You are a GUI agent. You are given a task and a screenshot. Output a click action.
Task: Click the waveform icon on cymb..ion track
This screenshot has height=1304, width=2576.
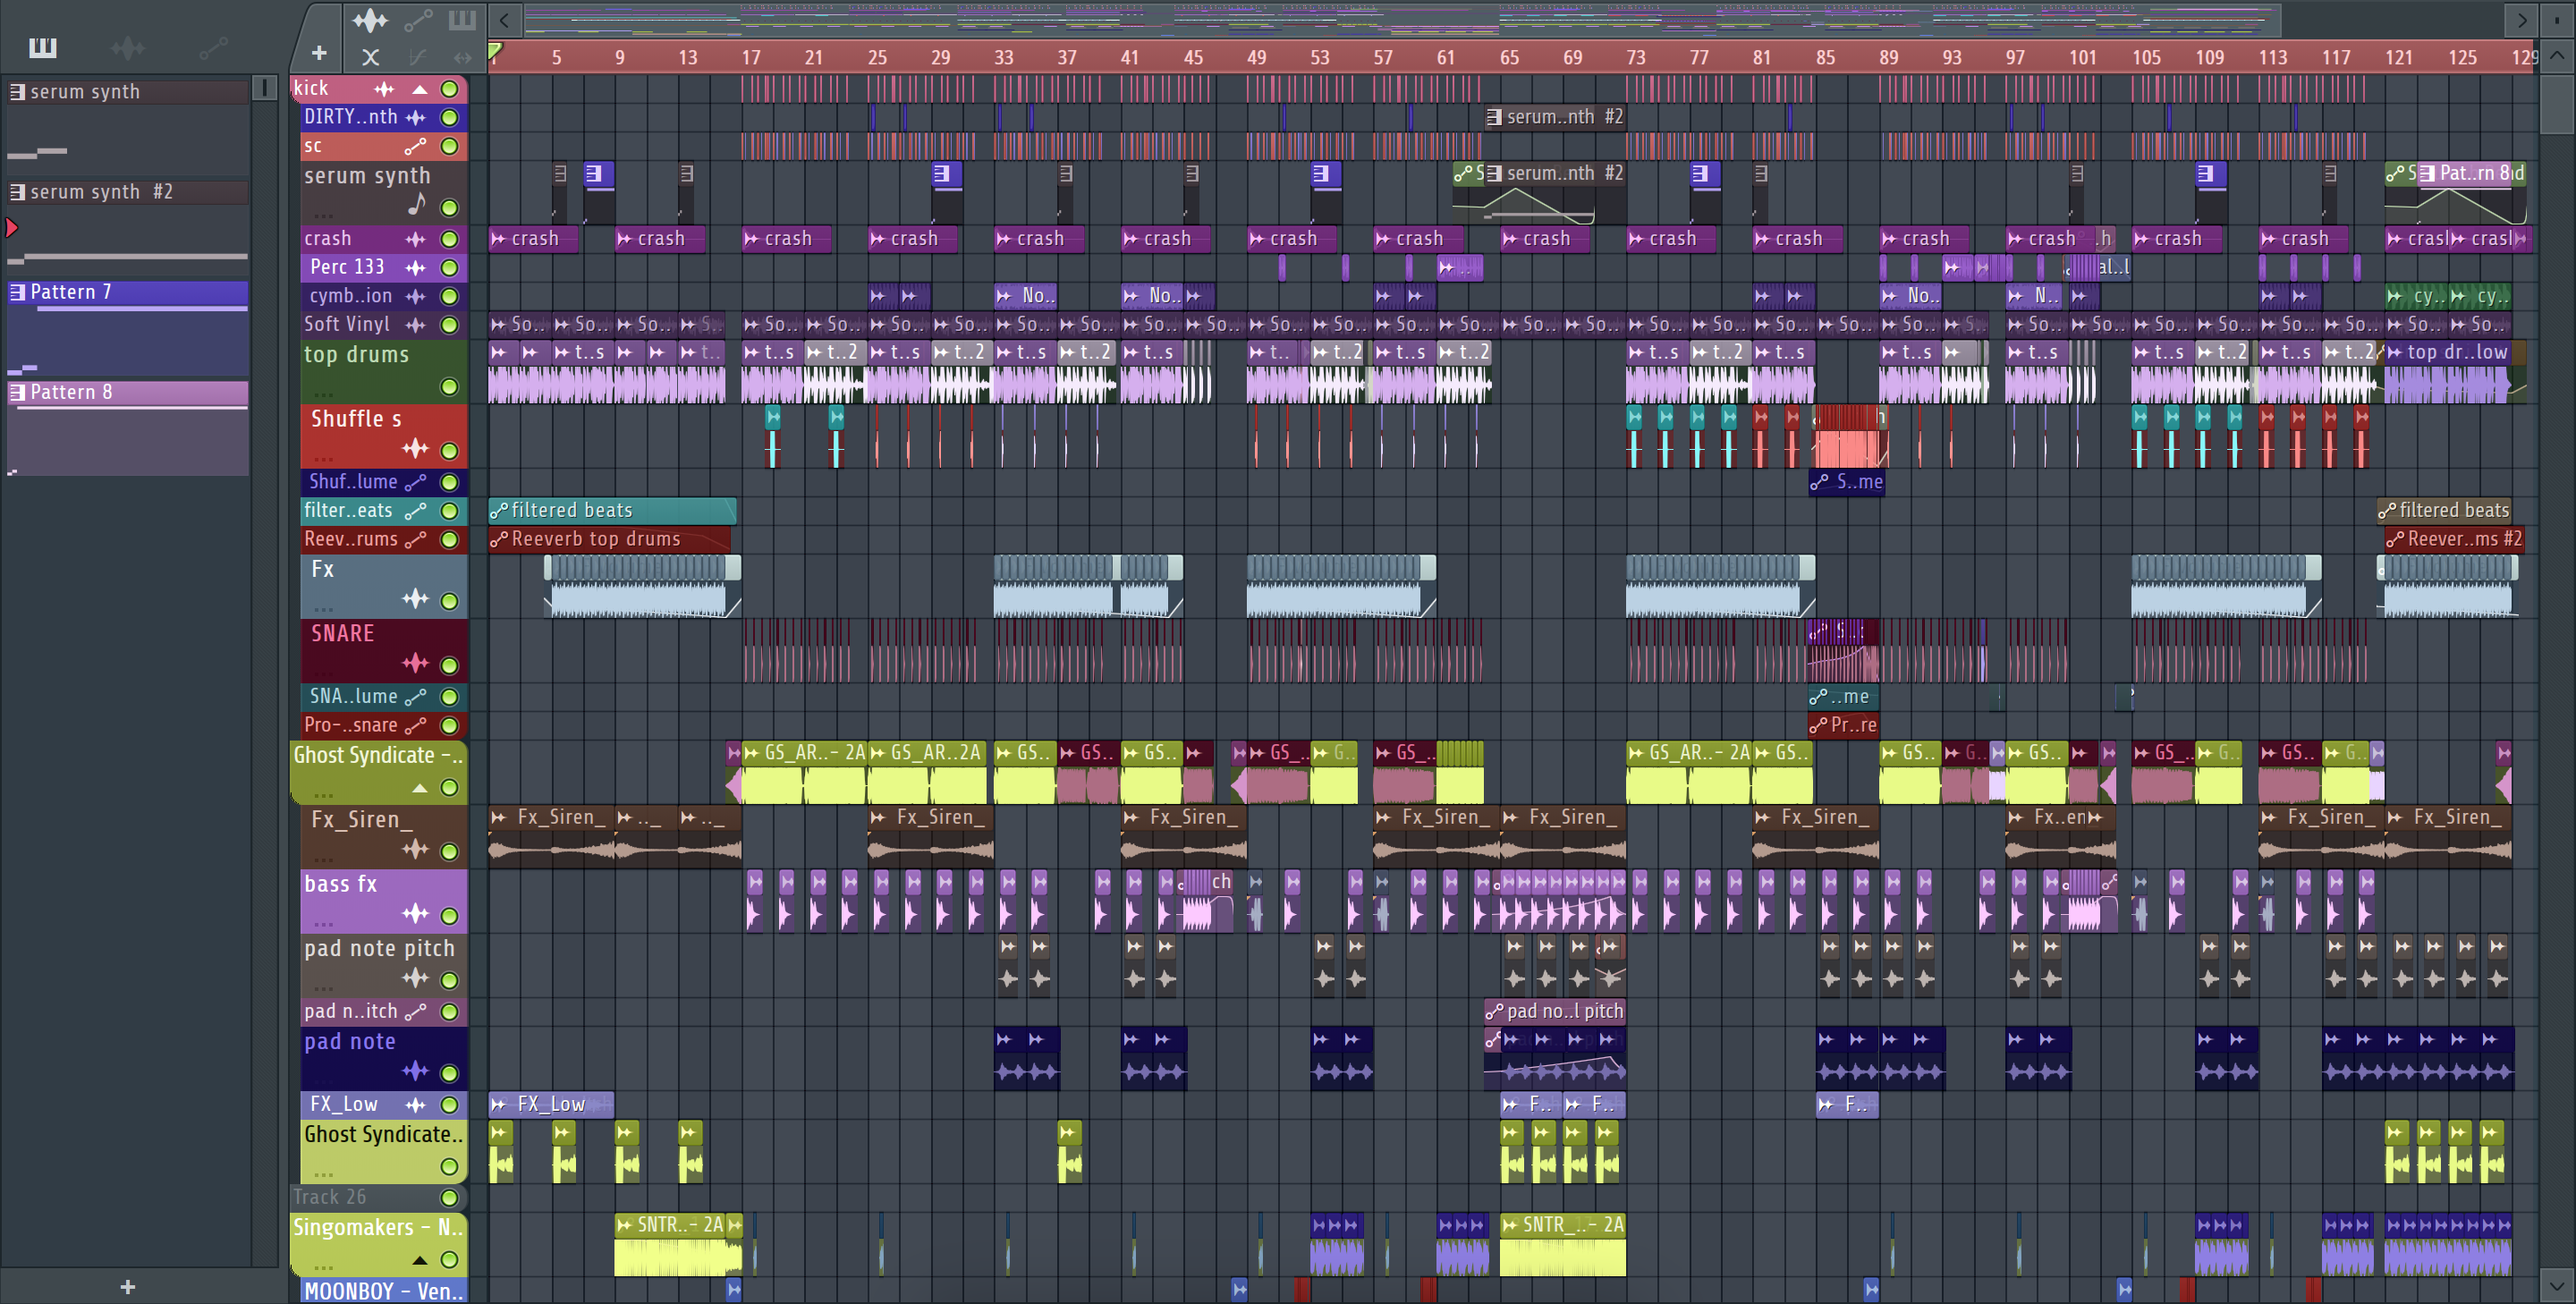pos(415,296)
